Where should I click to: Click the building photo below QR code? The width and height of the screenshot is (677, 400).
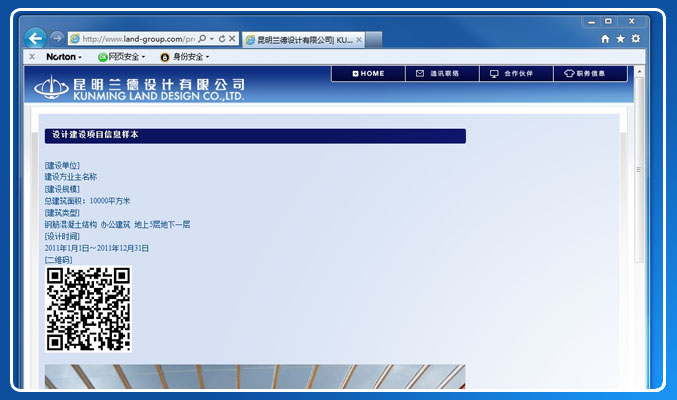tap(255, 377)
